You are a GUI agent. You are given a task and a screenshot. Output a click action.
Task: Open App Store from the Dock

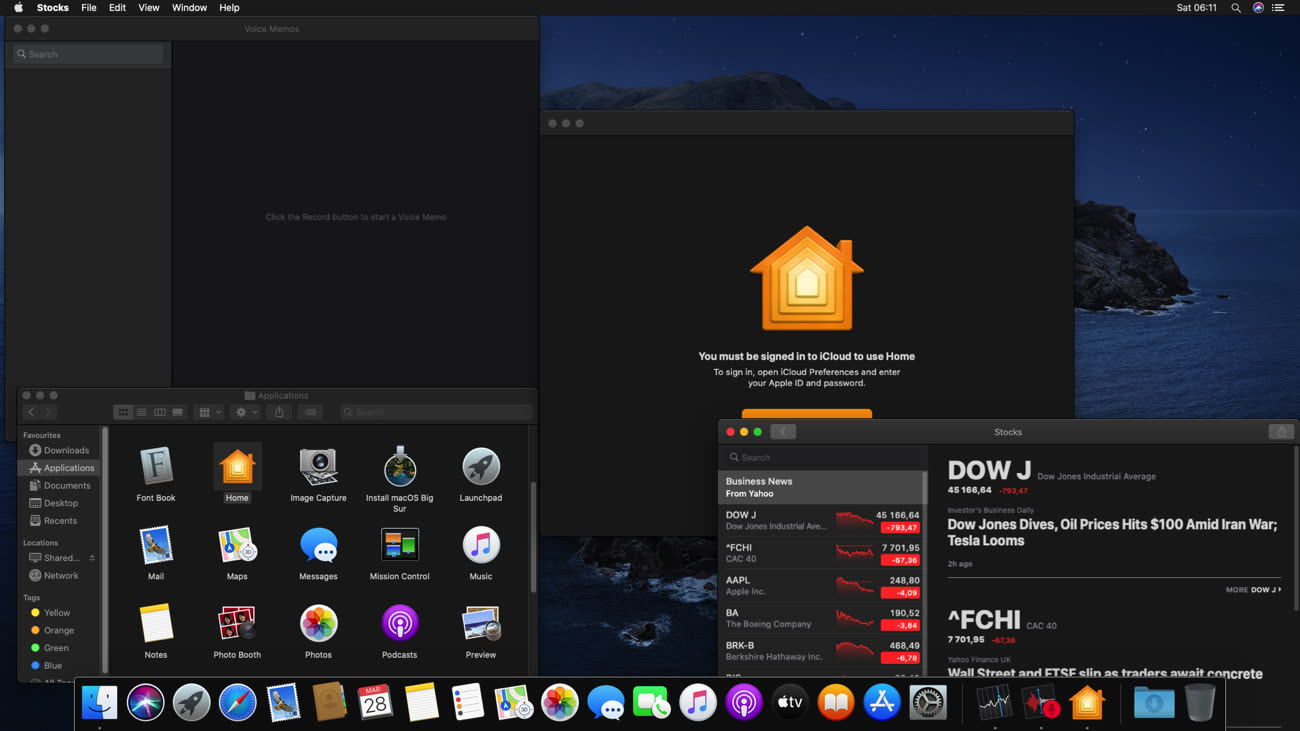point(881,703)
